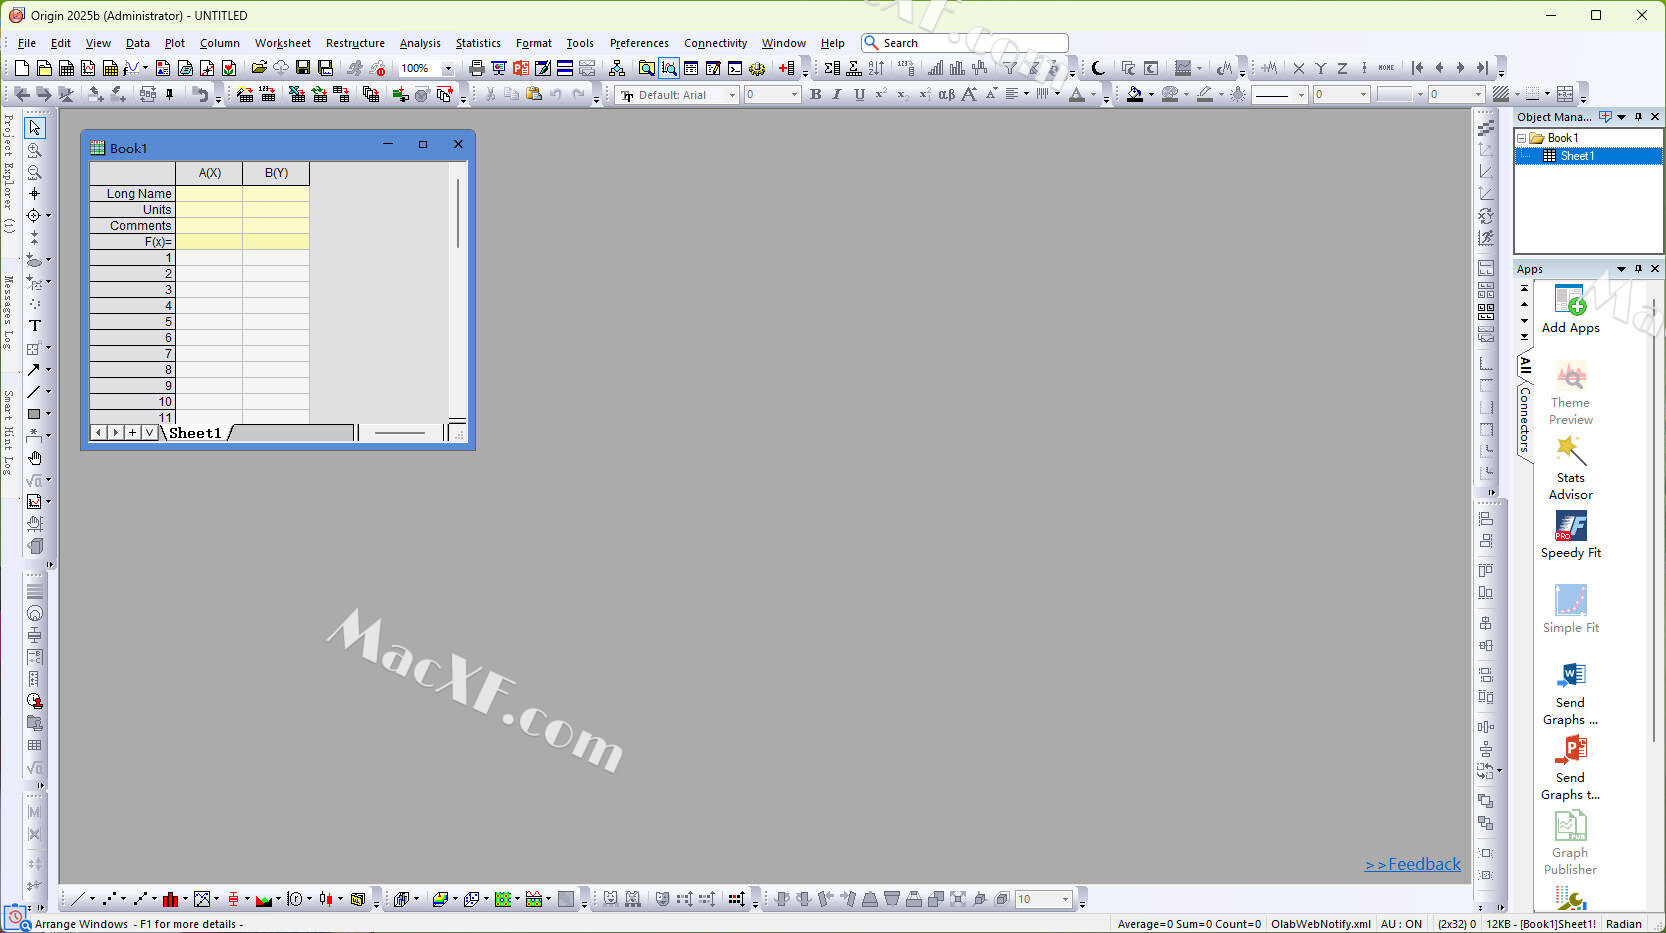Viewport: 1666px width, 933px height.
Task: Switch to Connectors tab in Apps
Action: (x=1525, y=420)
